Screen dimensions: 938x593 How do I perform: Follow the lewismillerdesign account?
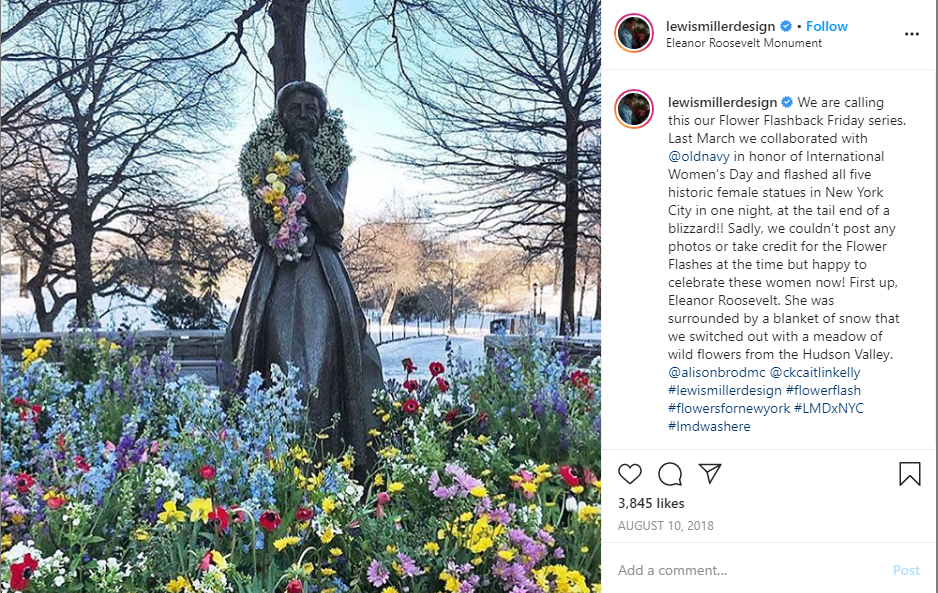pyautogui.click(x=827, y=26)
